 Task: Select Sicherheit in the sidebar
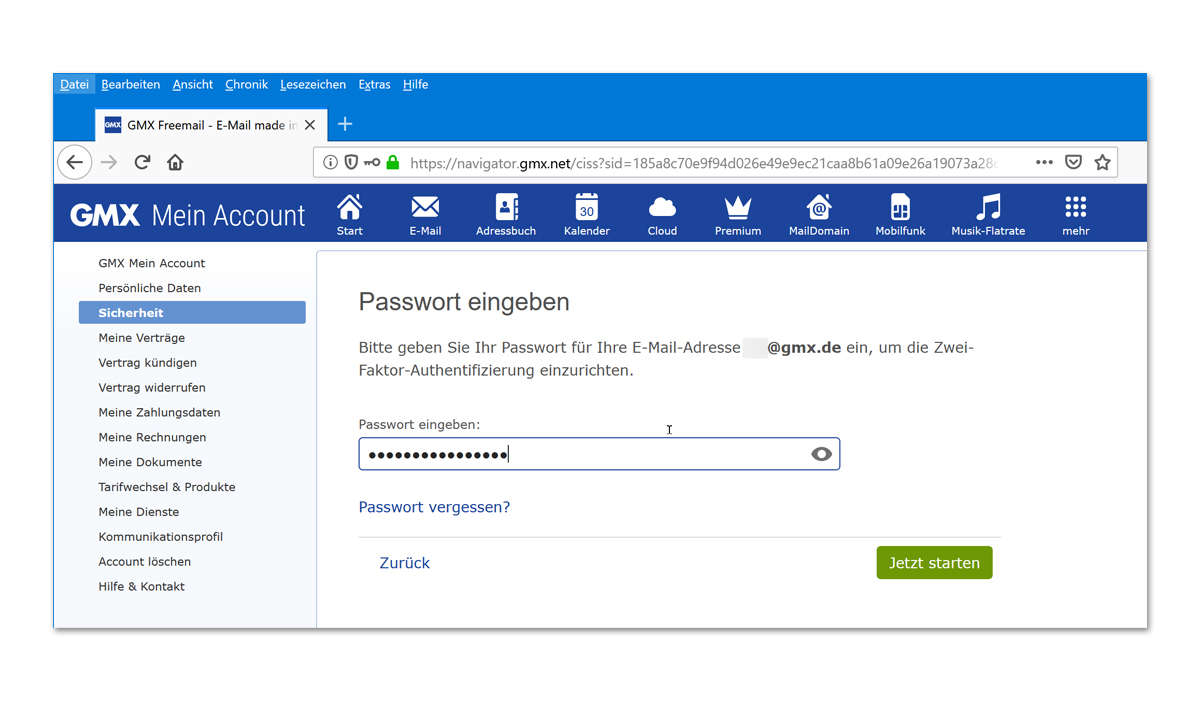pyautogui.click(x=192, y=313)
